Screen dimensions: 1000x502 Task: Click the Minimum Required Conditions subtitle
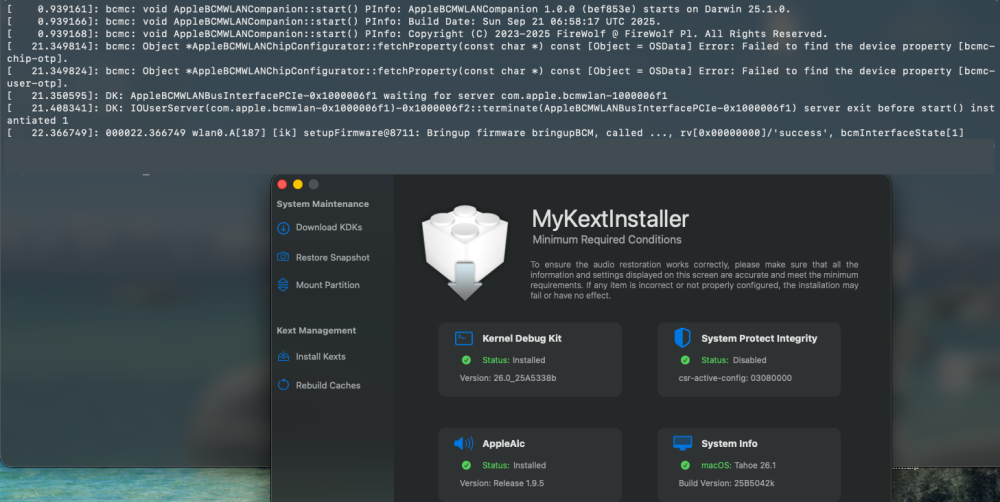point(607,240)
